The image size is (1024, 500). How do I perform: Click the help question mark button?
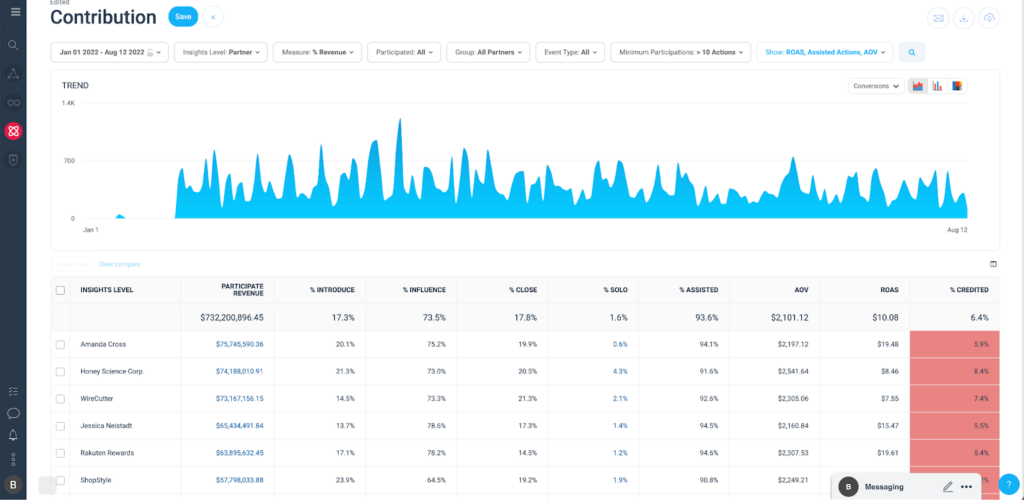click(1007, 483)
